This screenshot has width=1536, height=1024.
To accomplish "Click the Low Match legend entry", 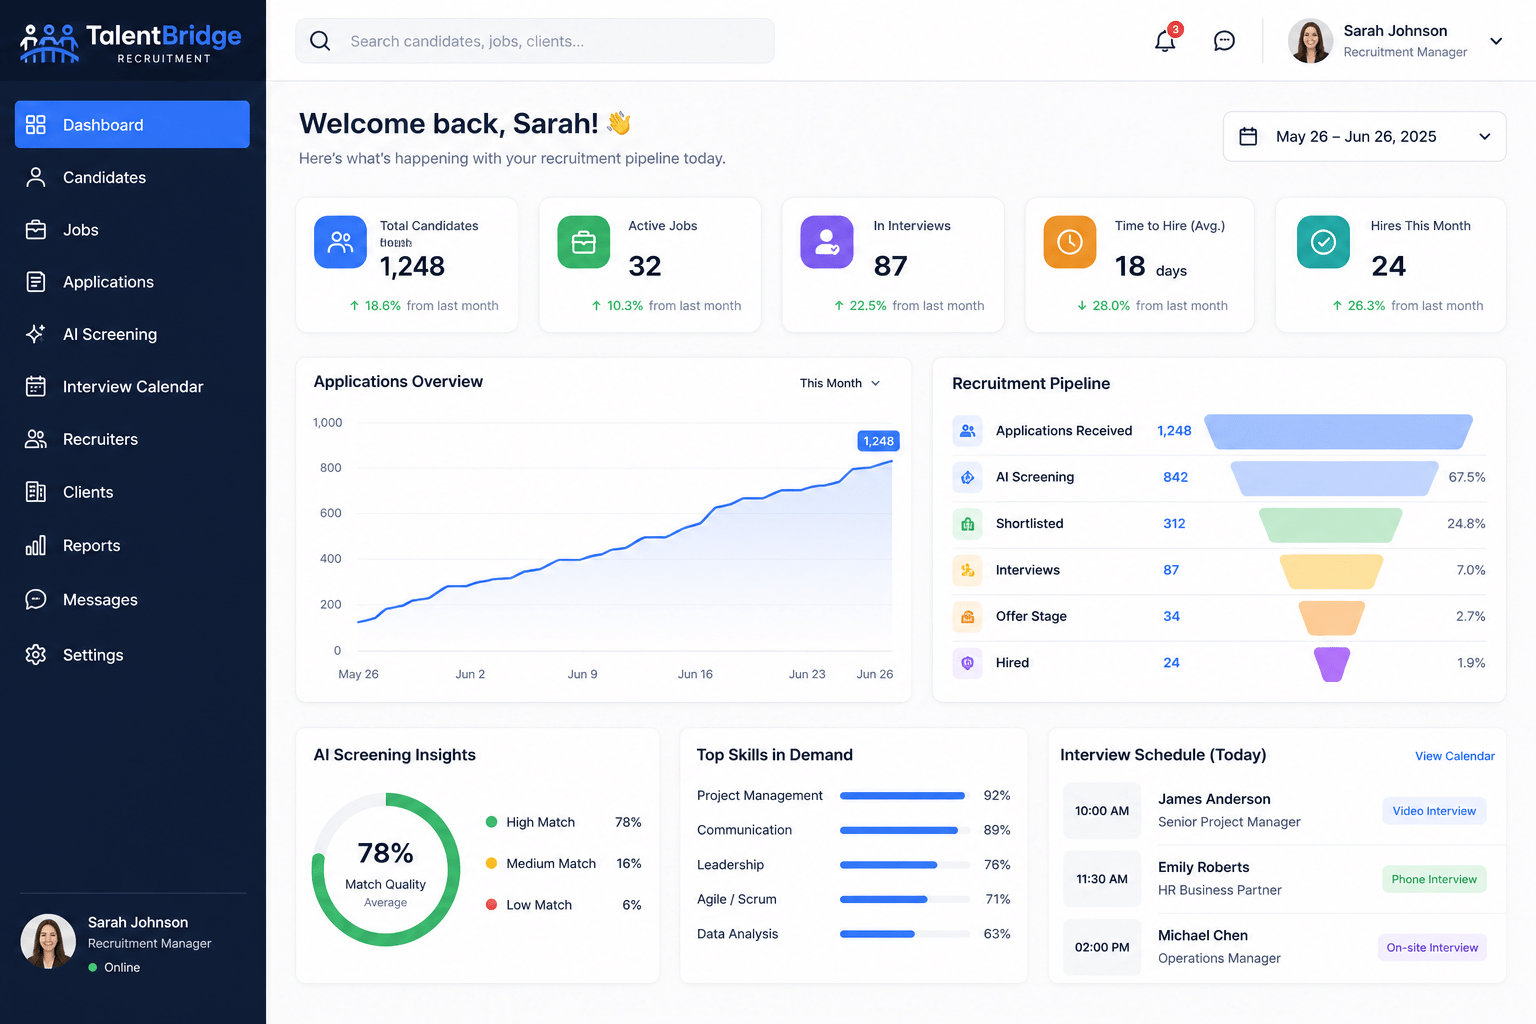I will coord(564,905).
